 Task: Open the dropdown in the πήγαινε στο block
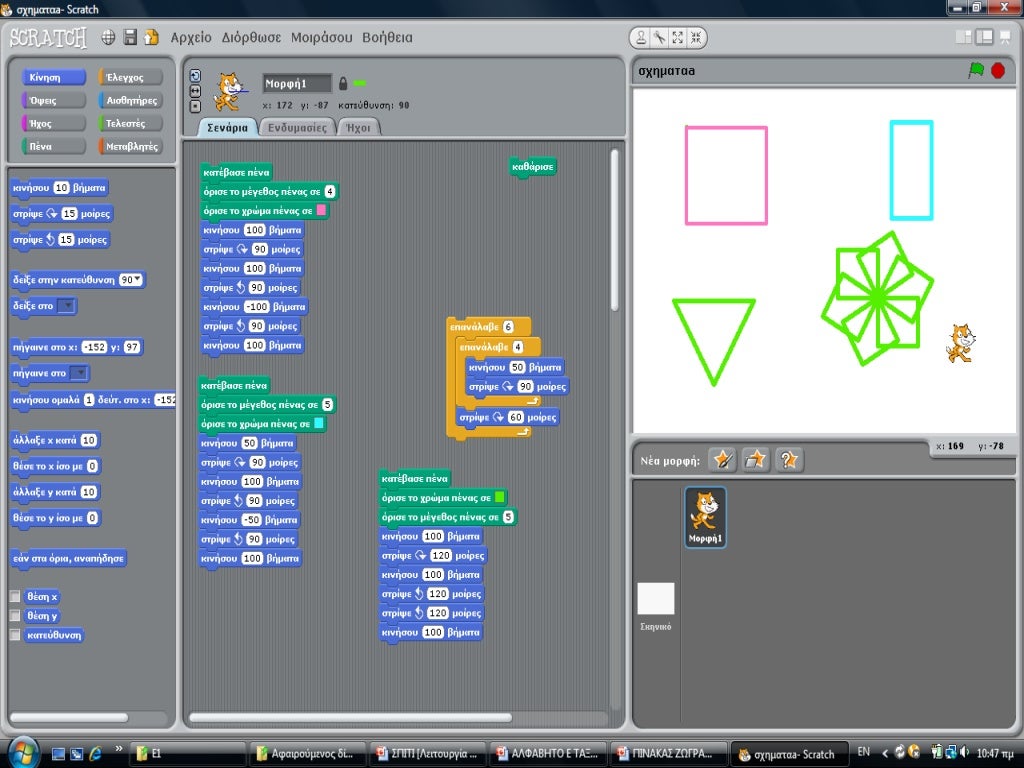(x=78, y=373)
